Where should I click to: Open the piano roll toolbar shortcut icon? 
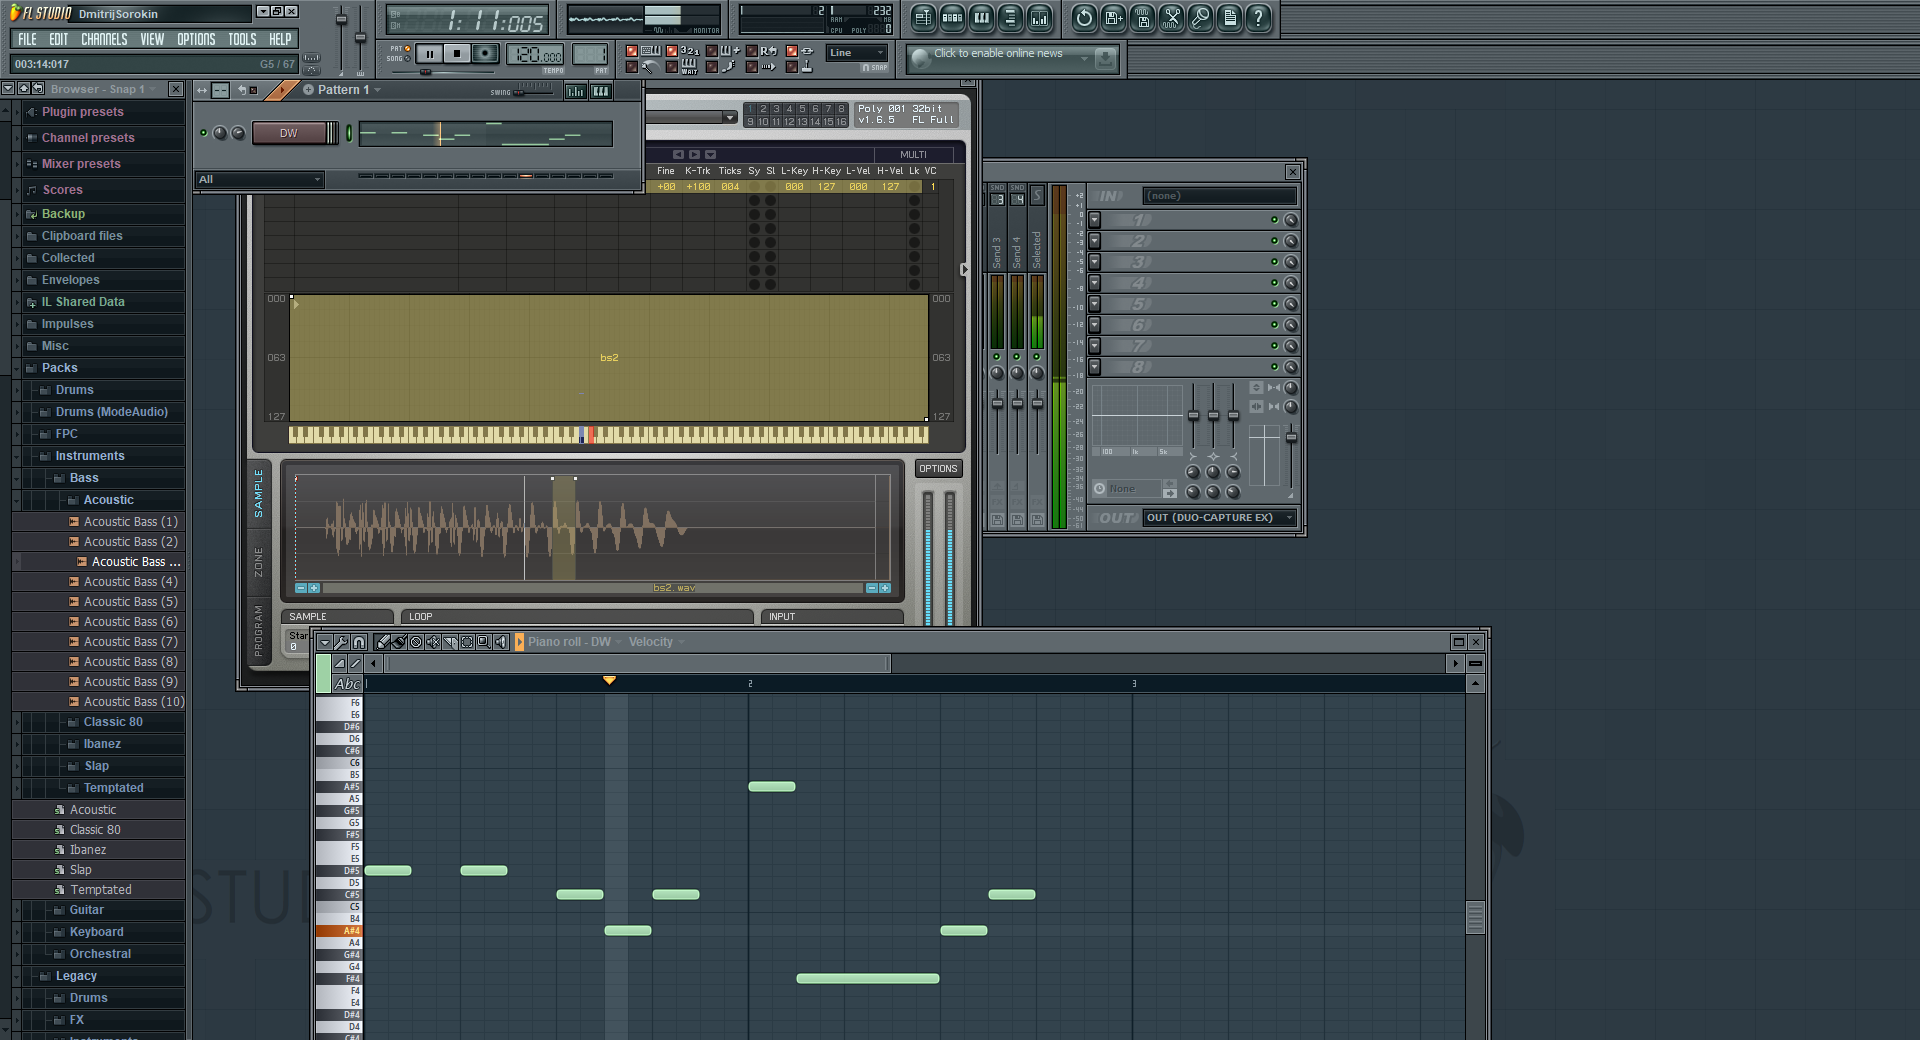981,17
